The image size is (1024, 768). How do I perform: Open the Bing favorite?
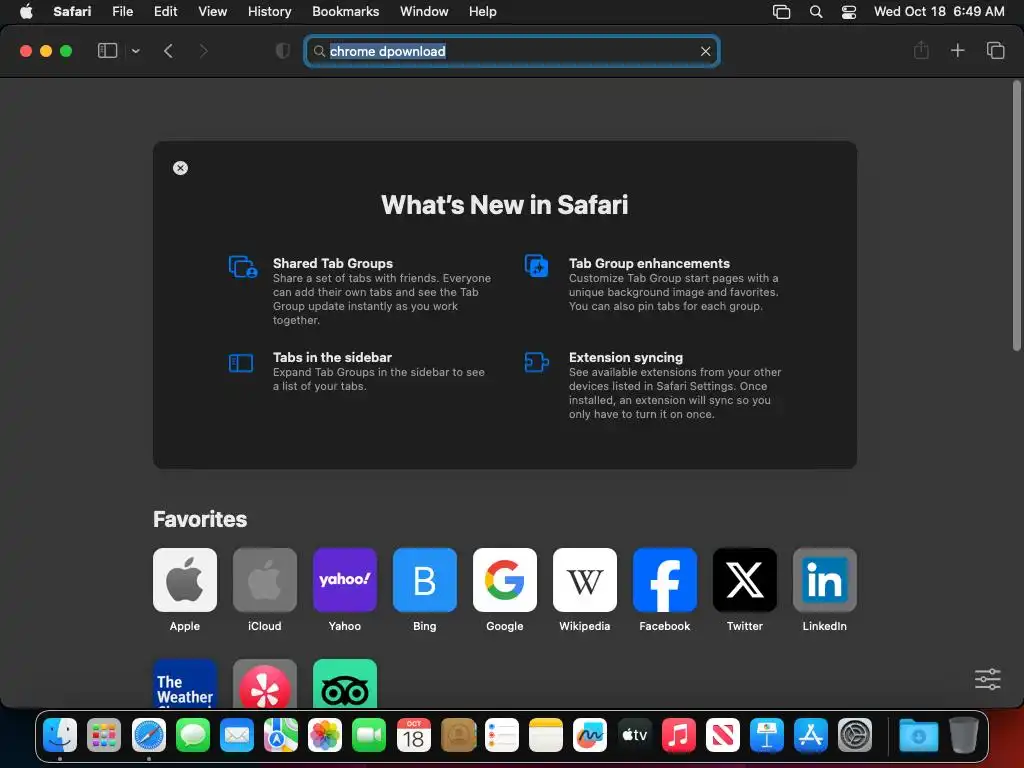424,580
